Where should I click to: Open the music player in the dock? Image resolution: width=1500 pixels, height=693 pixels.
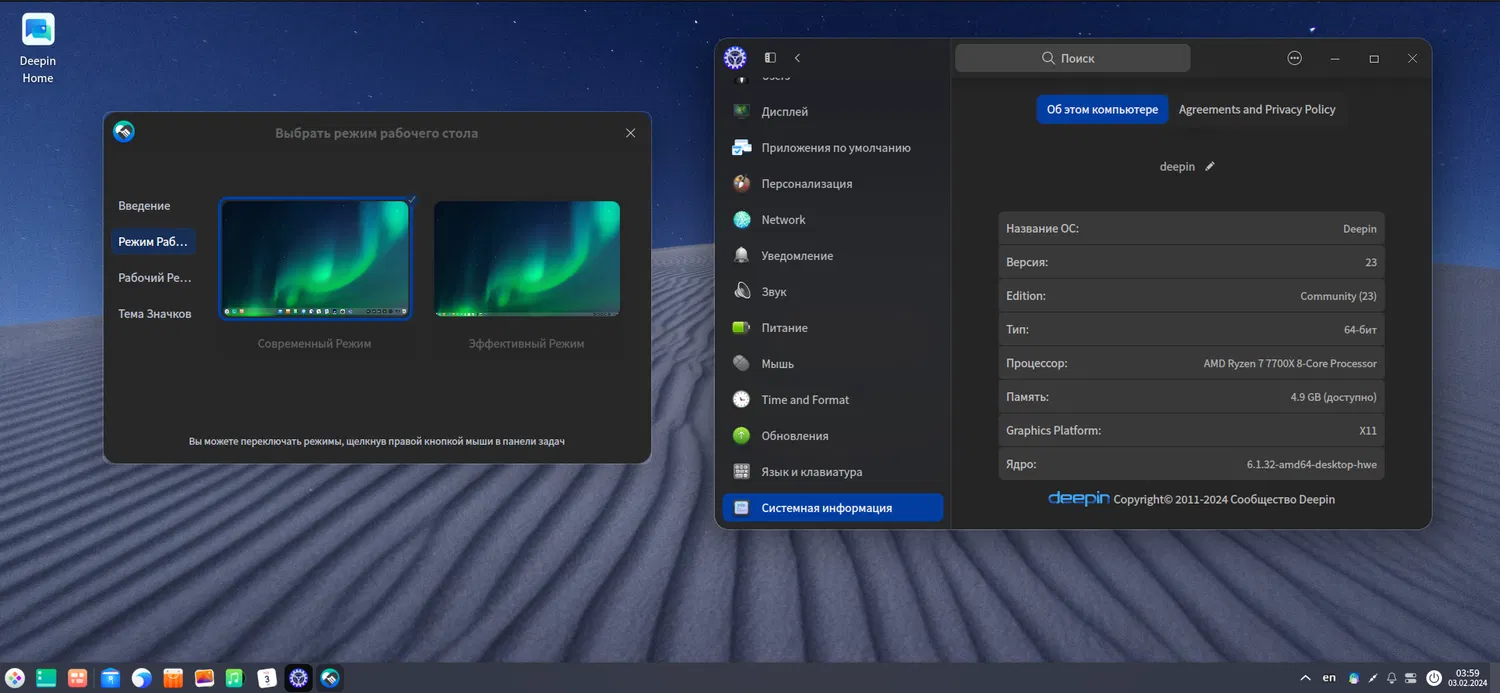coord(234,678)
